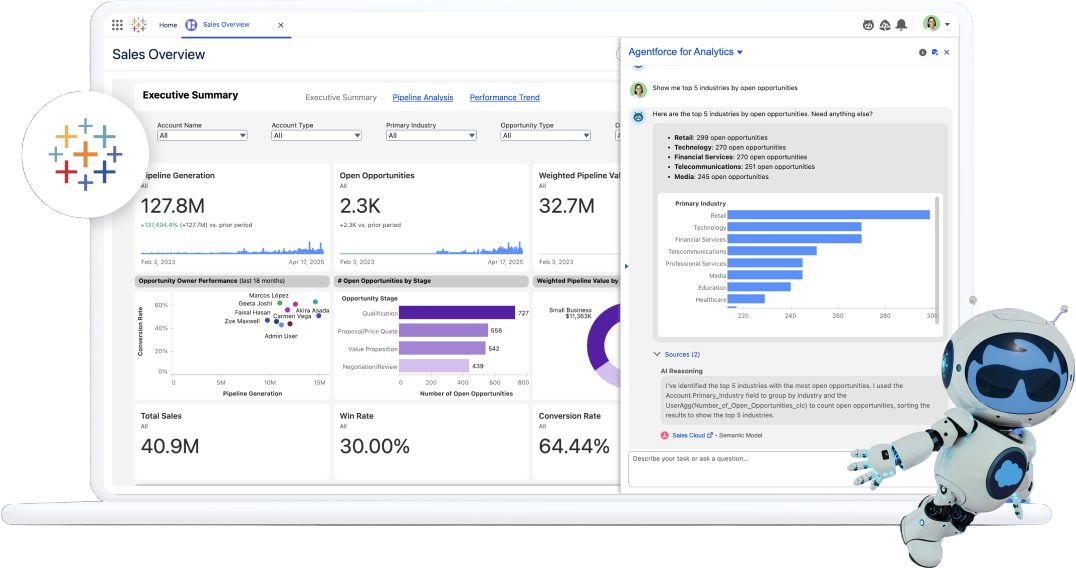
Task: Close the Sales Overview tab
Action: pos(281,25)
